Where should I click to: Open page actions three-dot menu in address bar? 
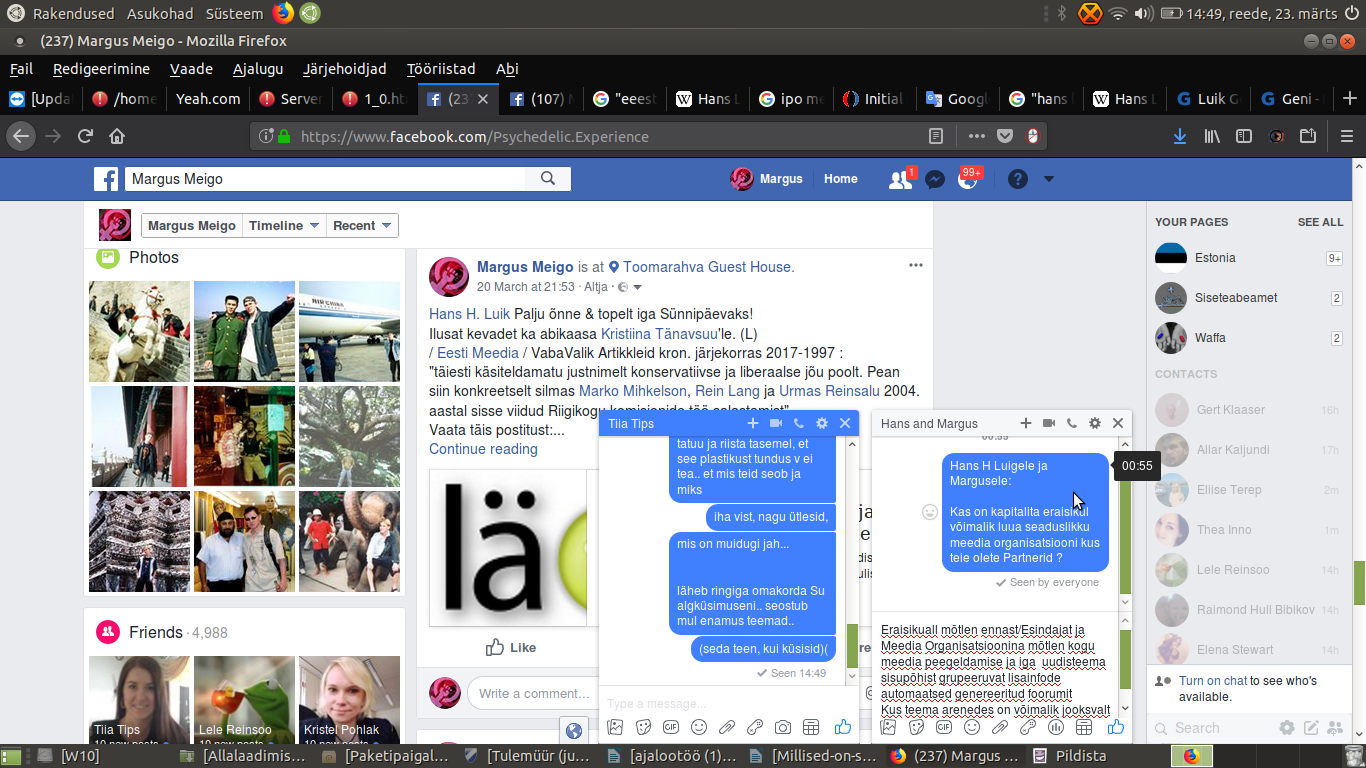tap(977, 136)
